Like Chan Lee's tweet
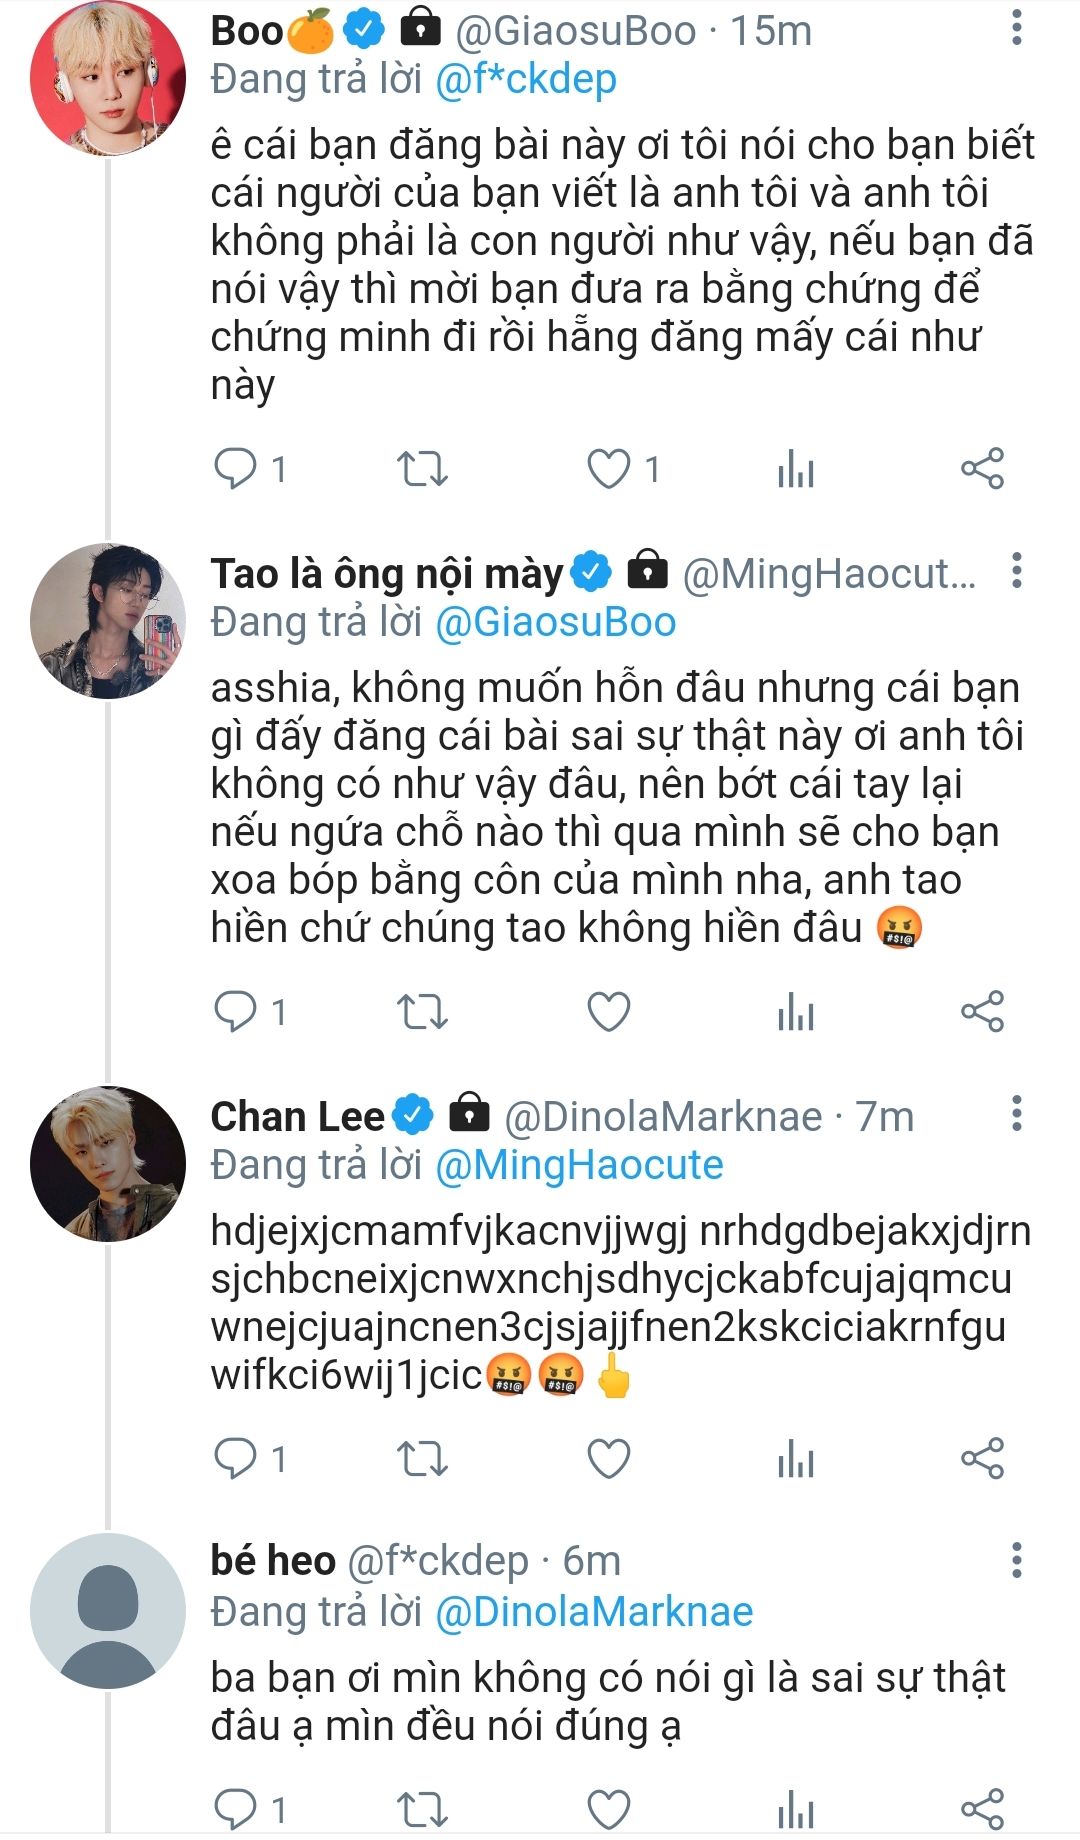The image size is (1080, 1840). pyautogui.click(x=608, y=1459)
